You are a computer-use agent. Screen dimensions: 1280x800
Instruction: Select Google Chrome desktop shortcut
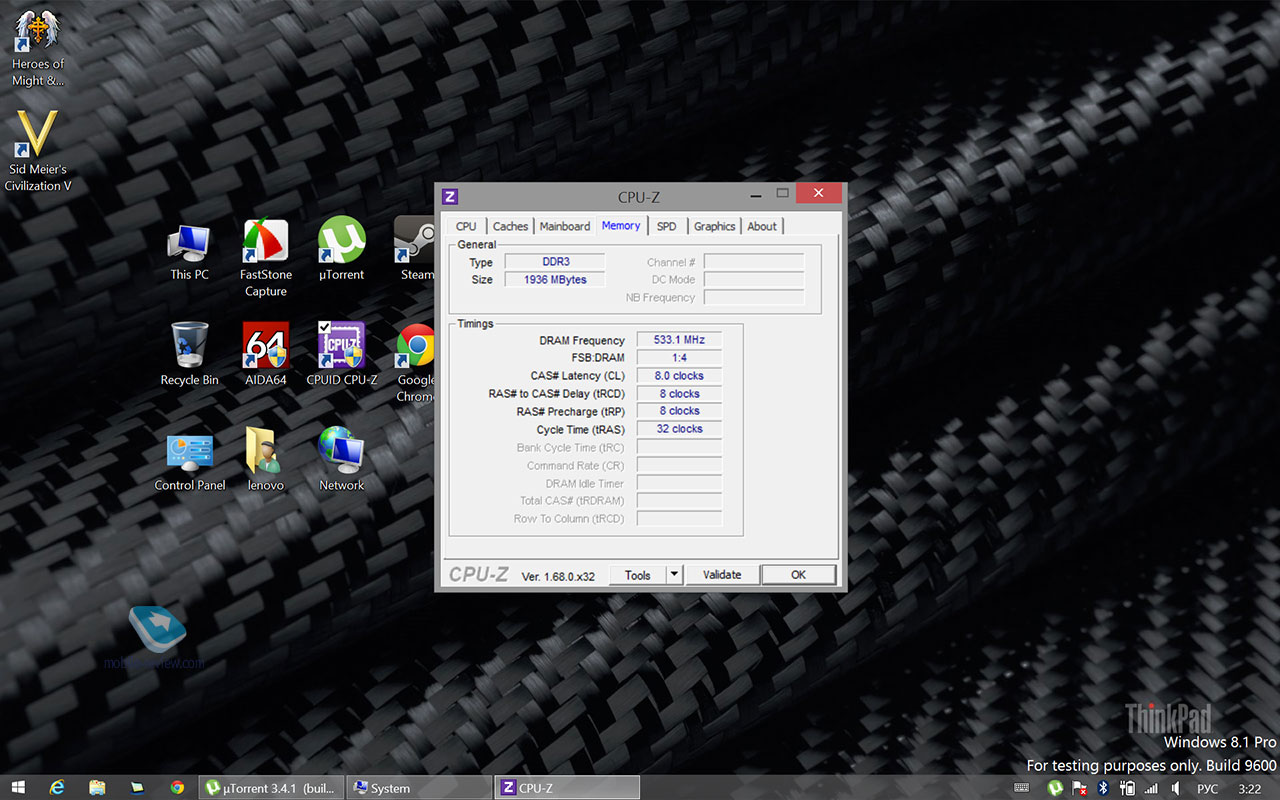pos(416,363)
